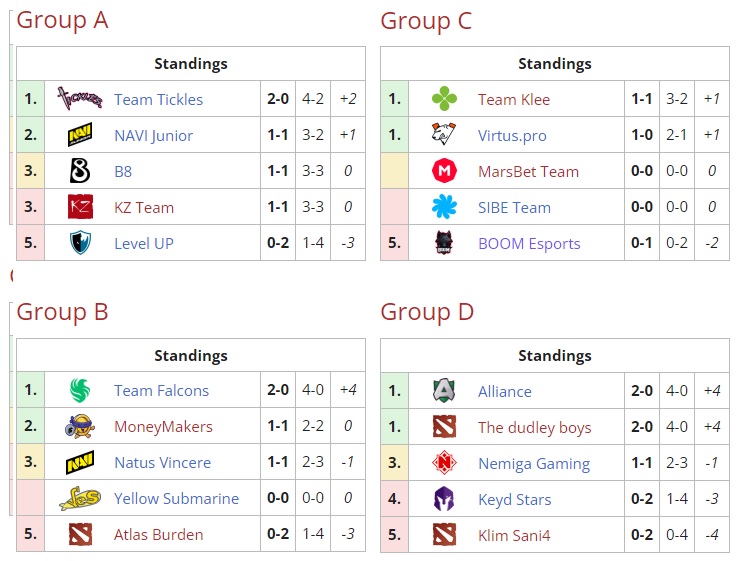The height and width of the screenshot is (561, 739).
Task: Click the Team Falcons green logo
Action: pos(80,390)
